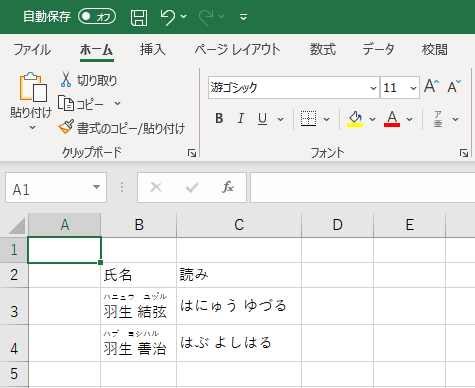Decrease font size with small A icon

pyautogui.click(x=454, y=87)
